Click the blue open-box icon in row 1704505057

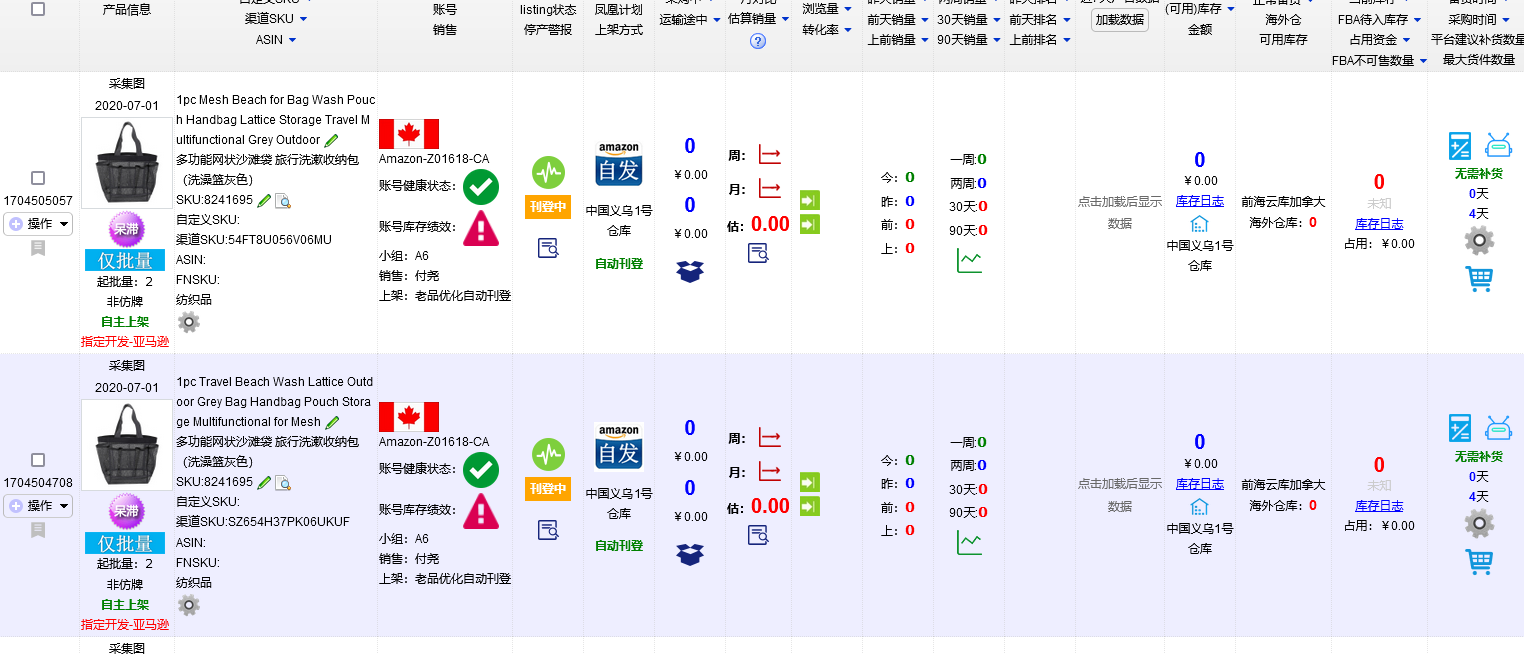coord(690,271)
